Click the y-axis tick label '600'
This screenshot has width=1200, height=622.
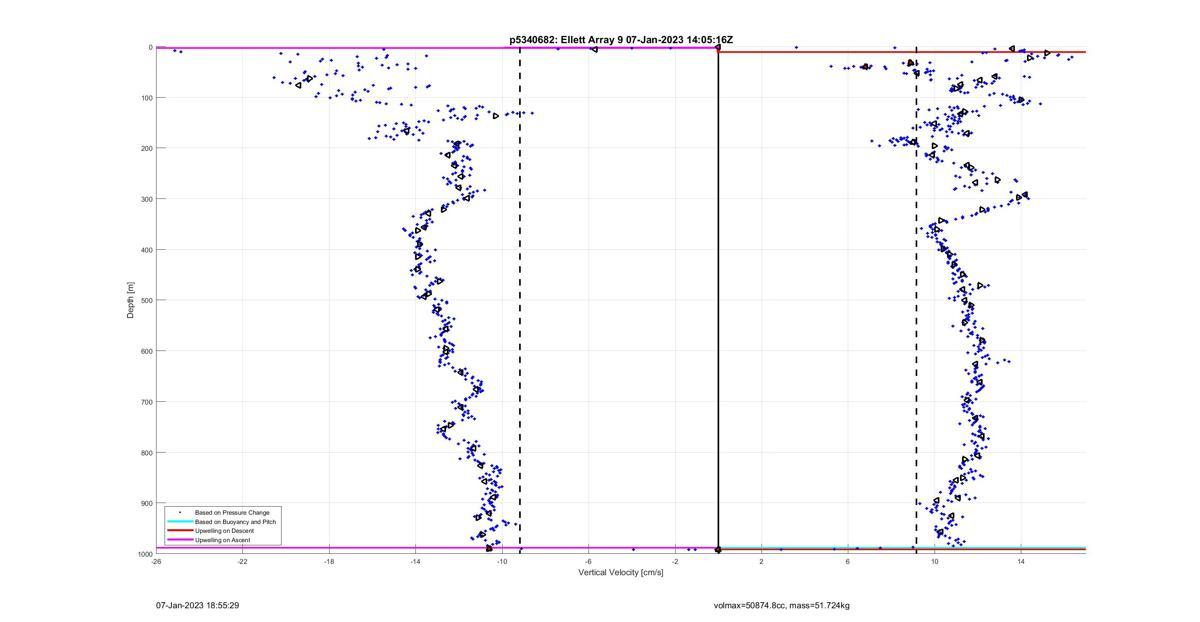[145, 351]
